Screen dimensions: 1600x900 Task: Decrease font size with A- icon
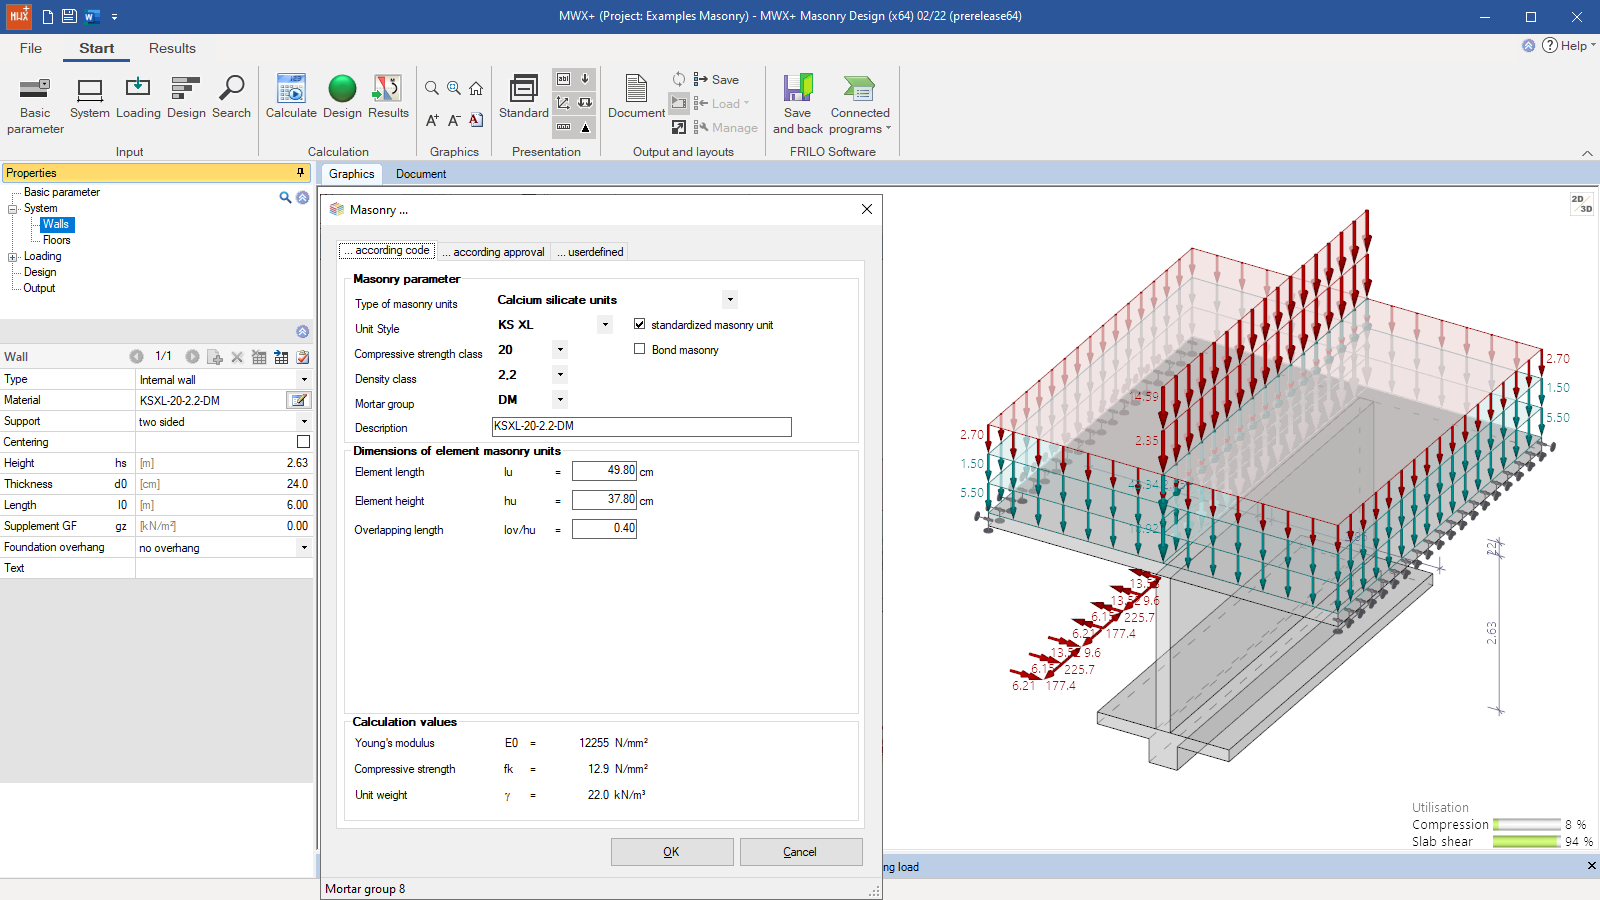pyautogui.click(x=454, y=120)
